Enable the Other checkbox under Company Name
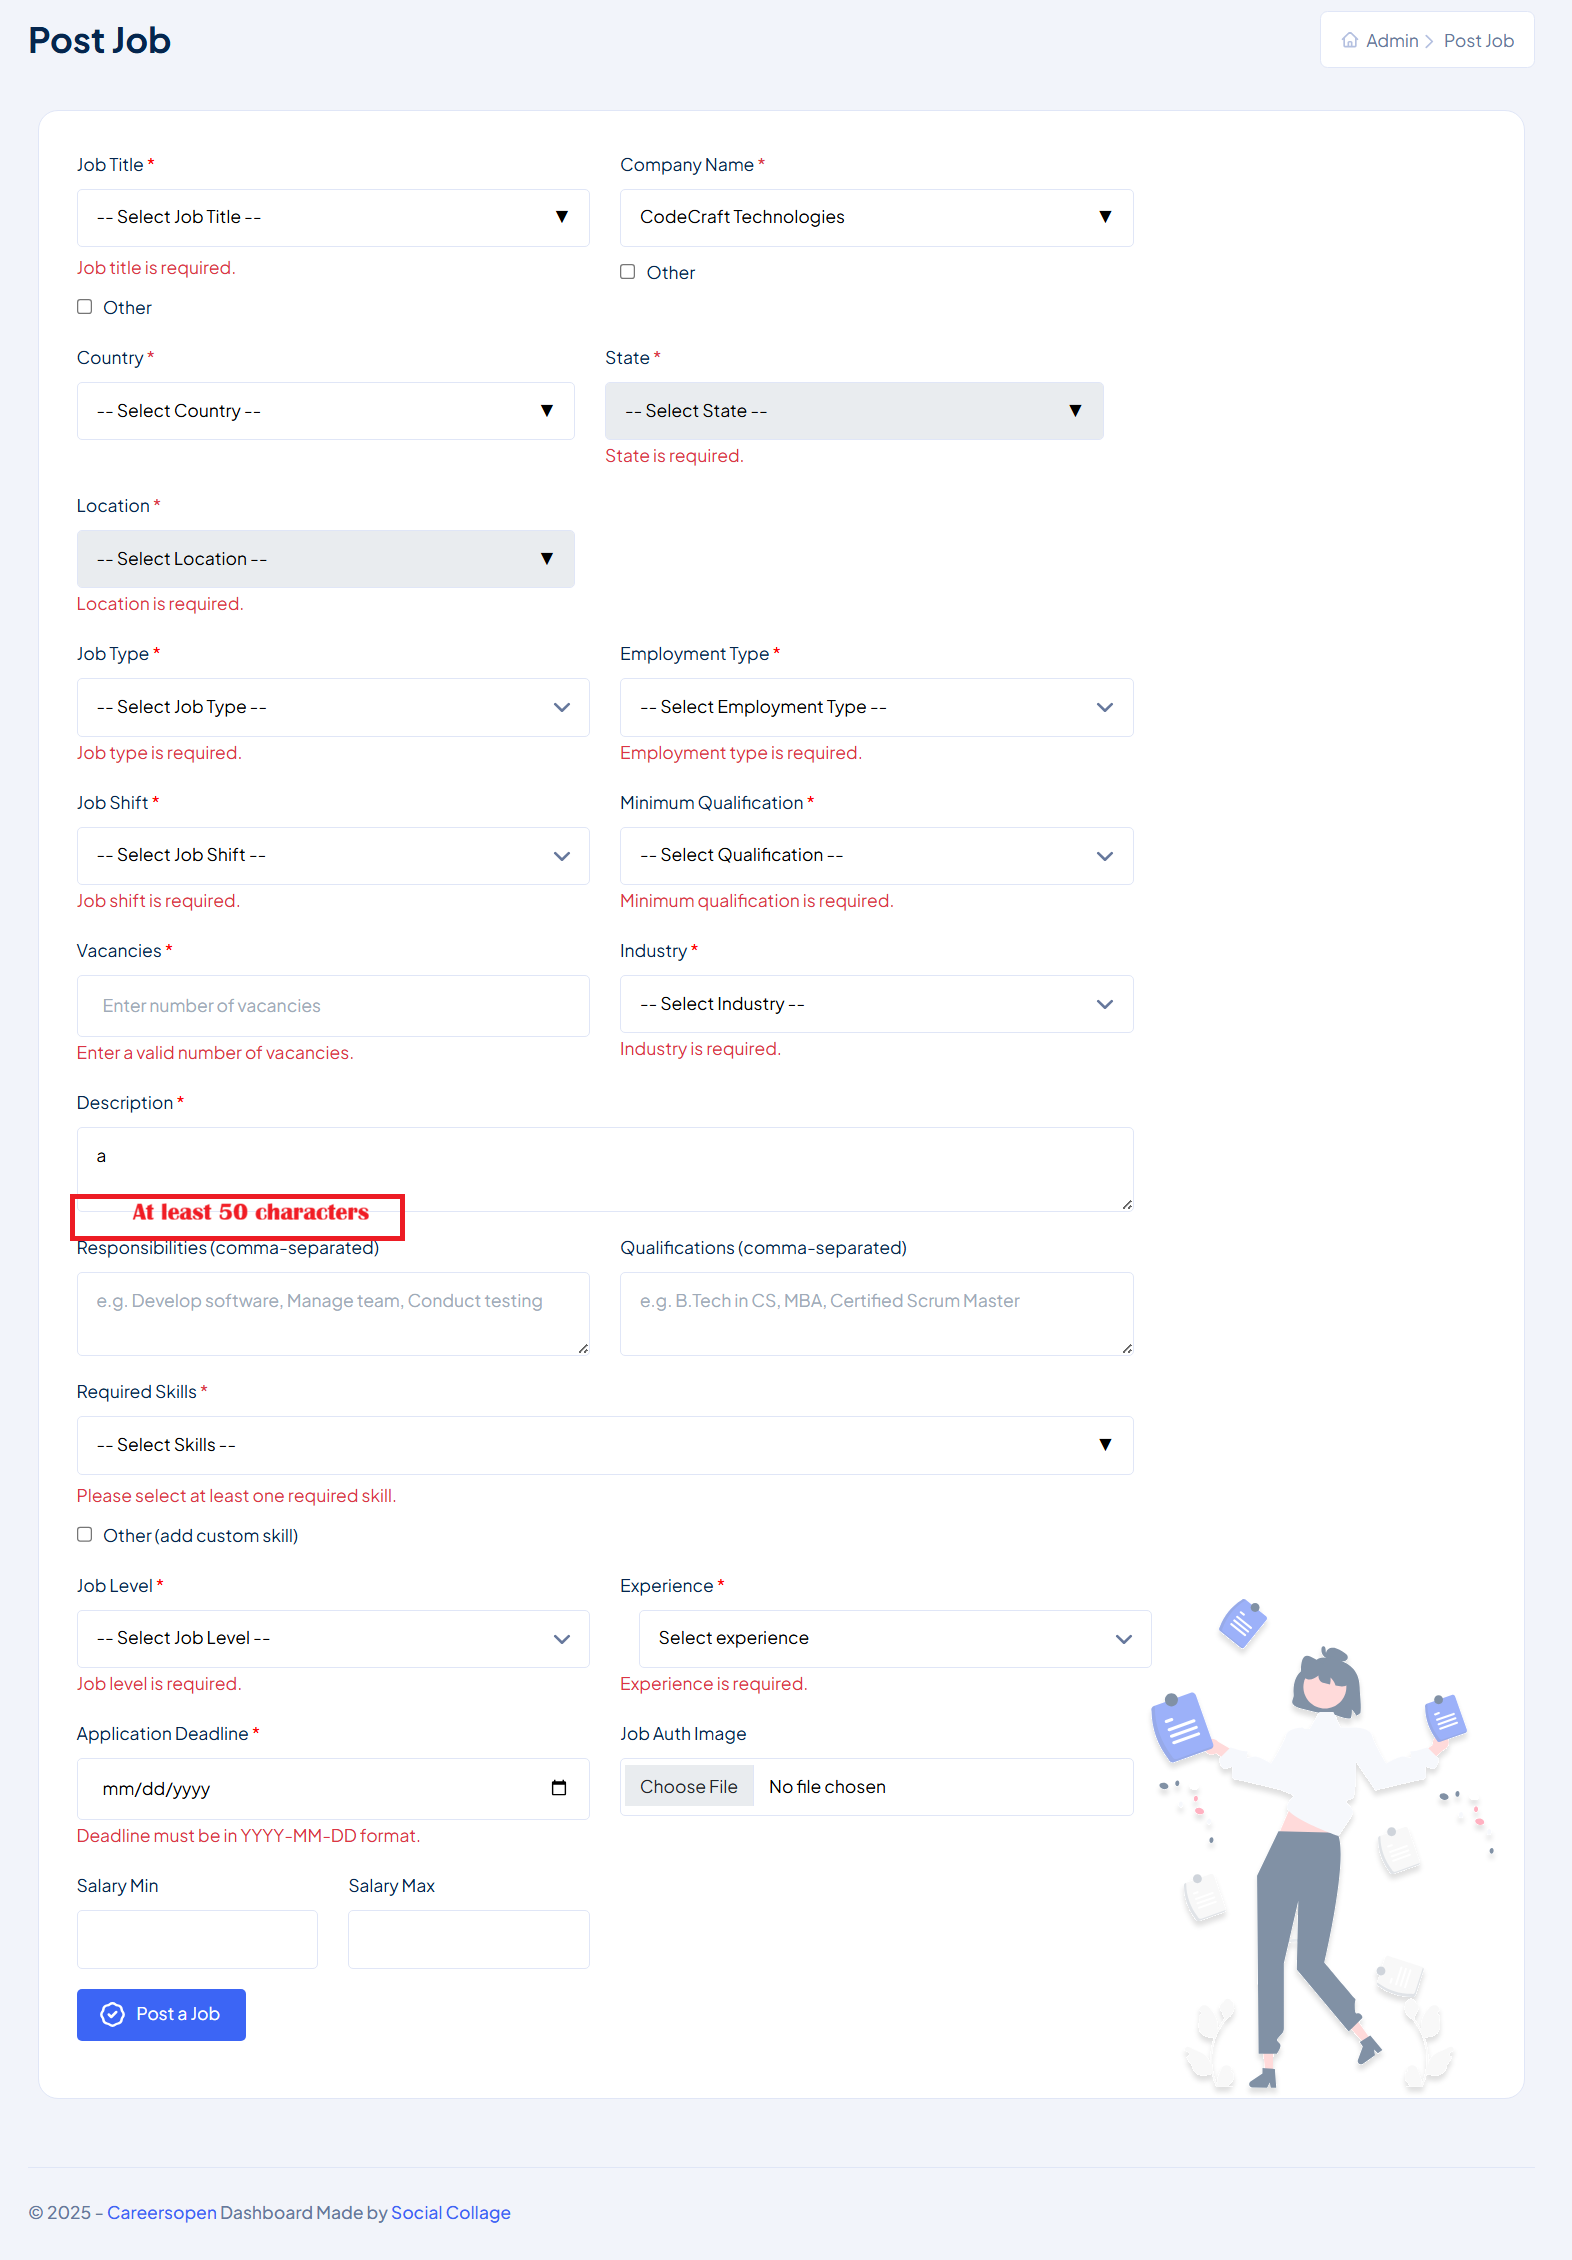 [x=628, y=272]
